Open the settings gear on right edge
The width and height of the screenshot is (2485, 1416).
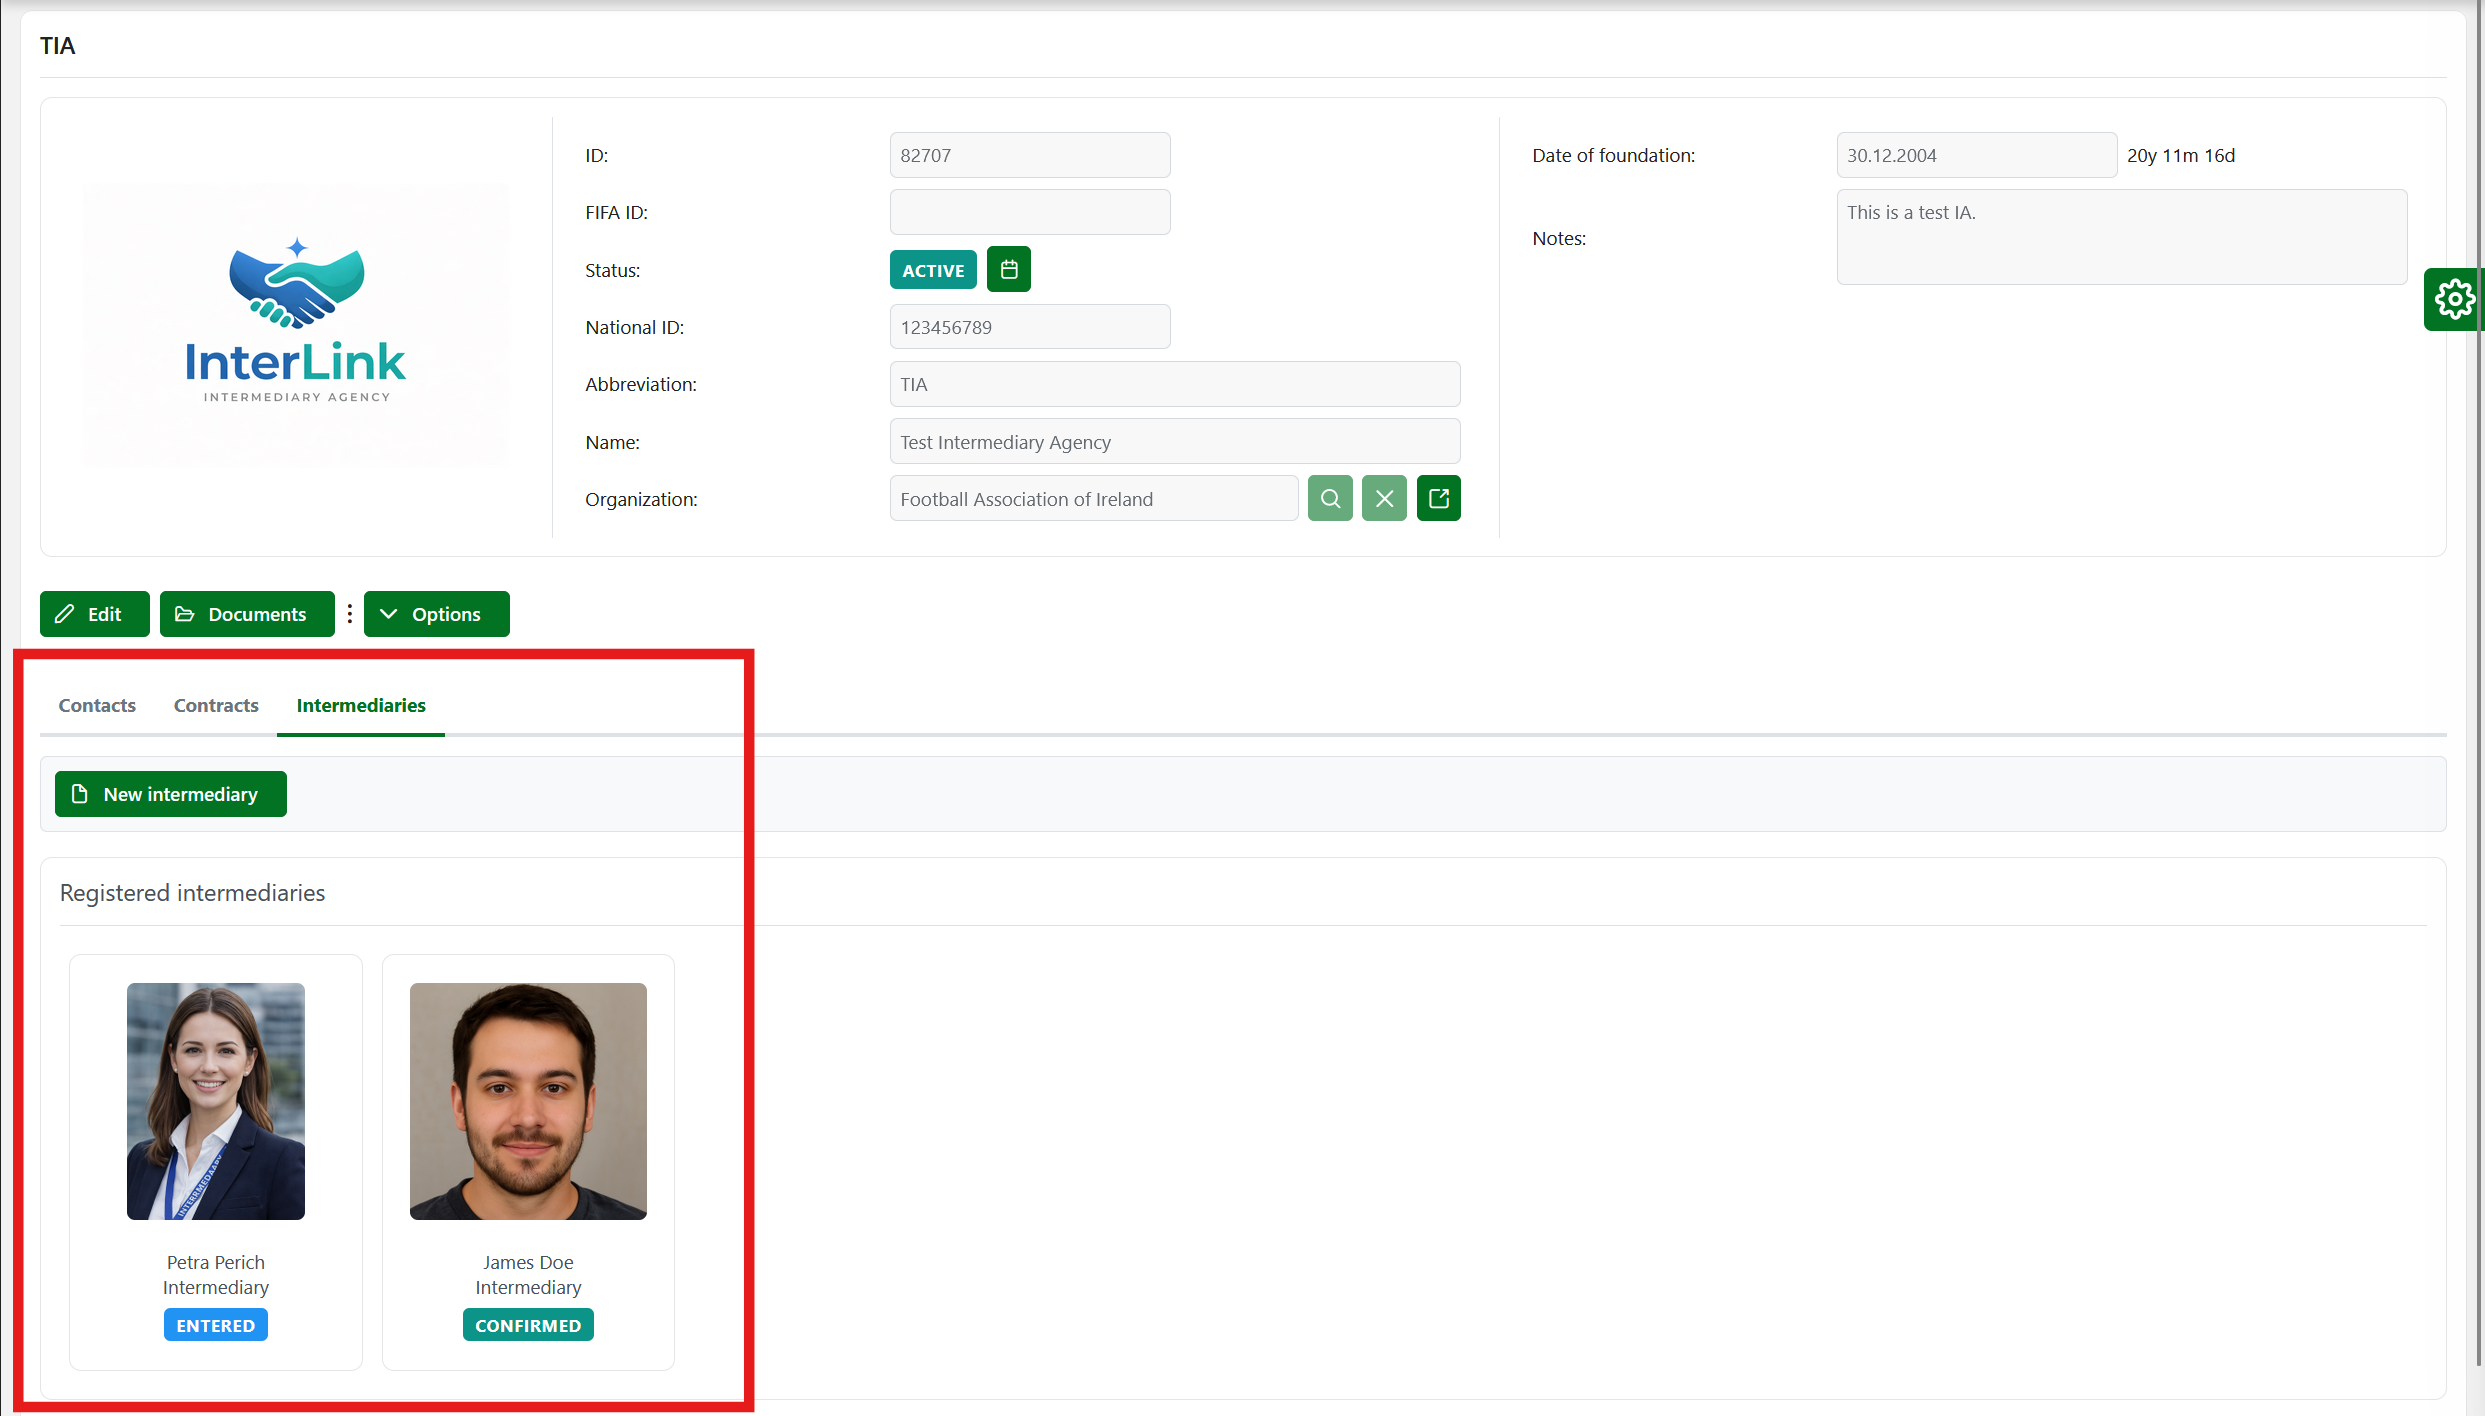(x=2453, y=299)
